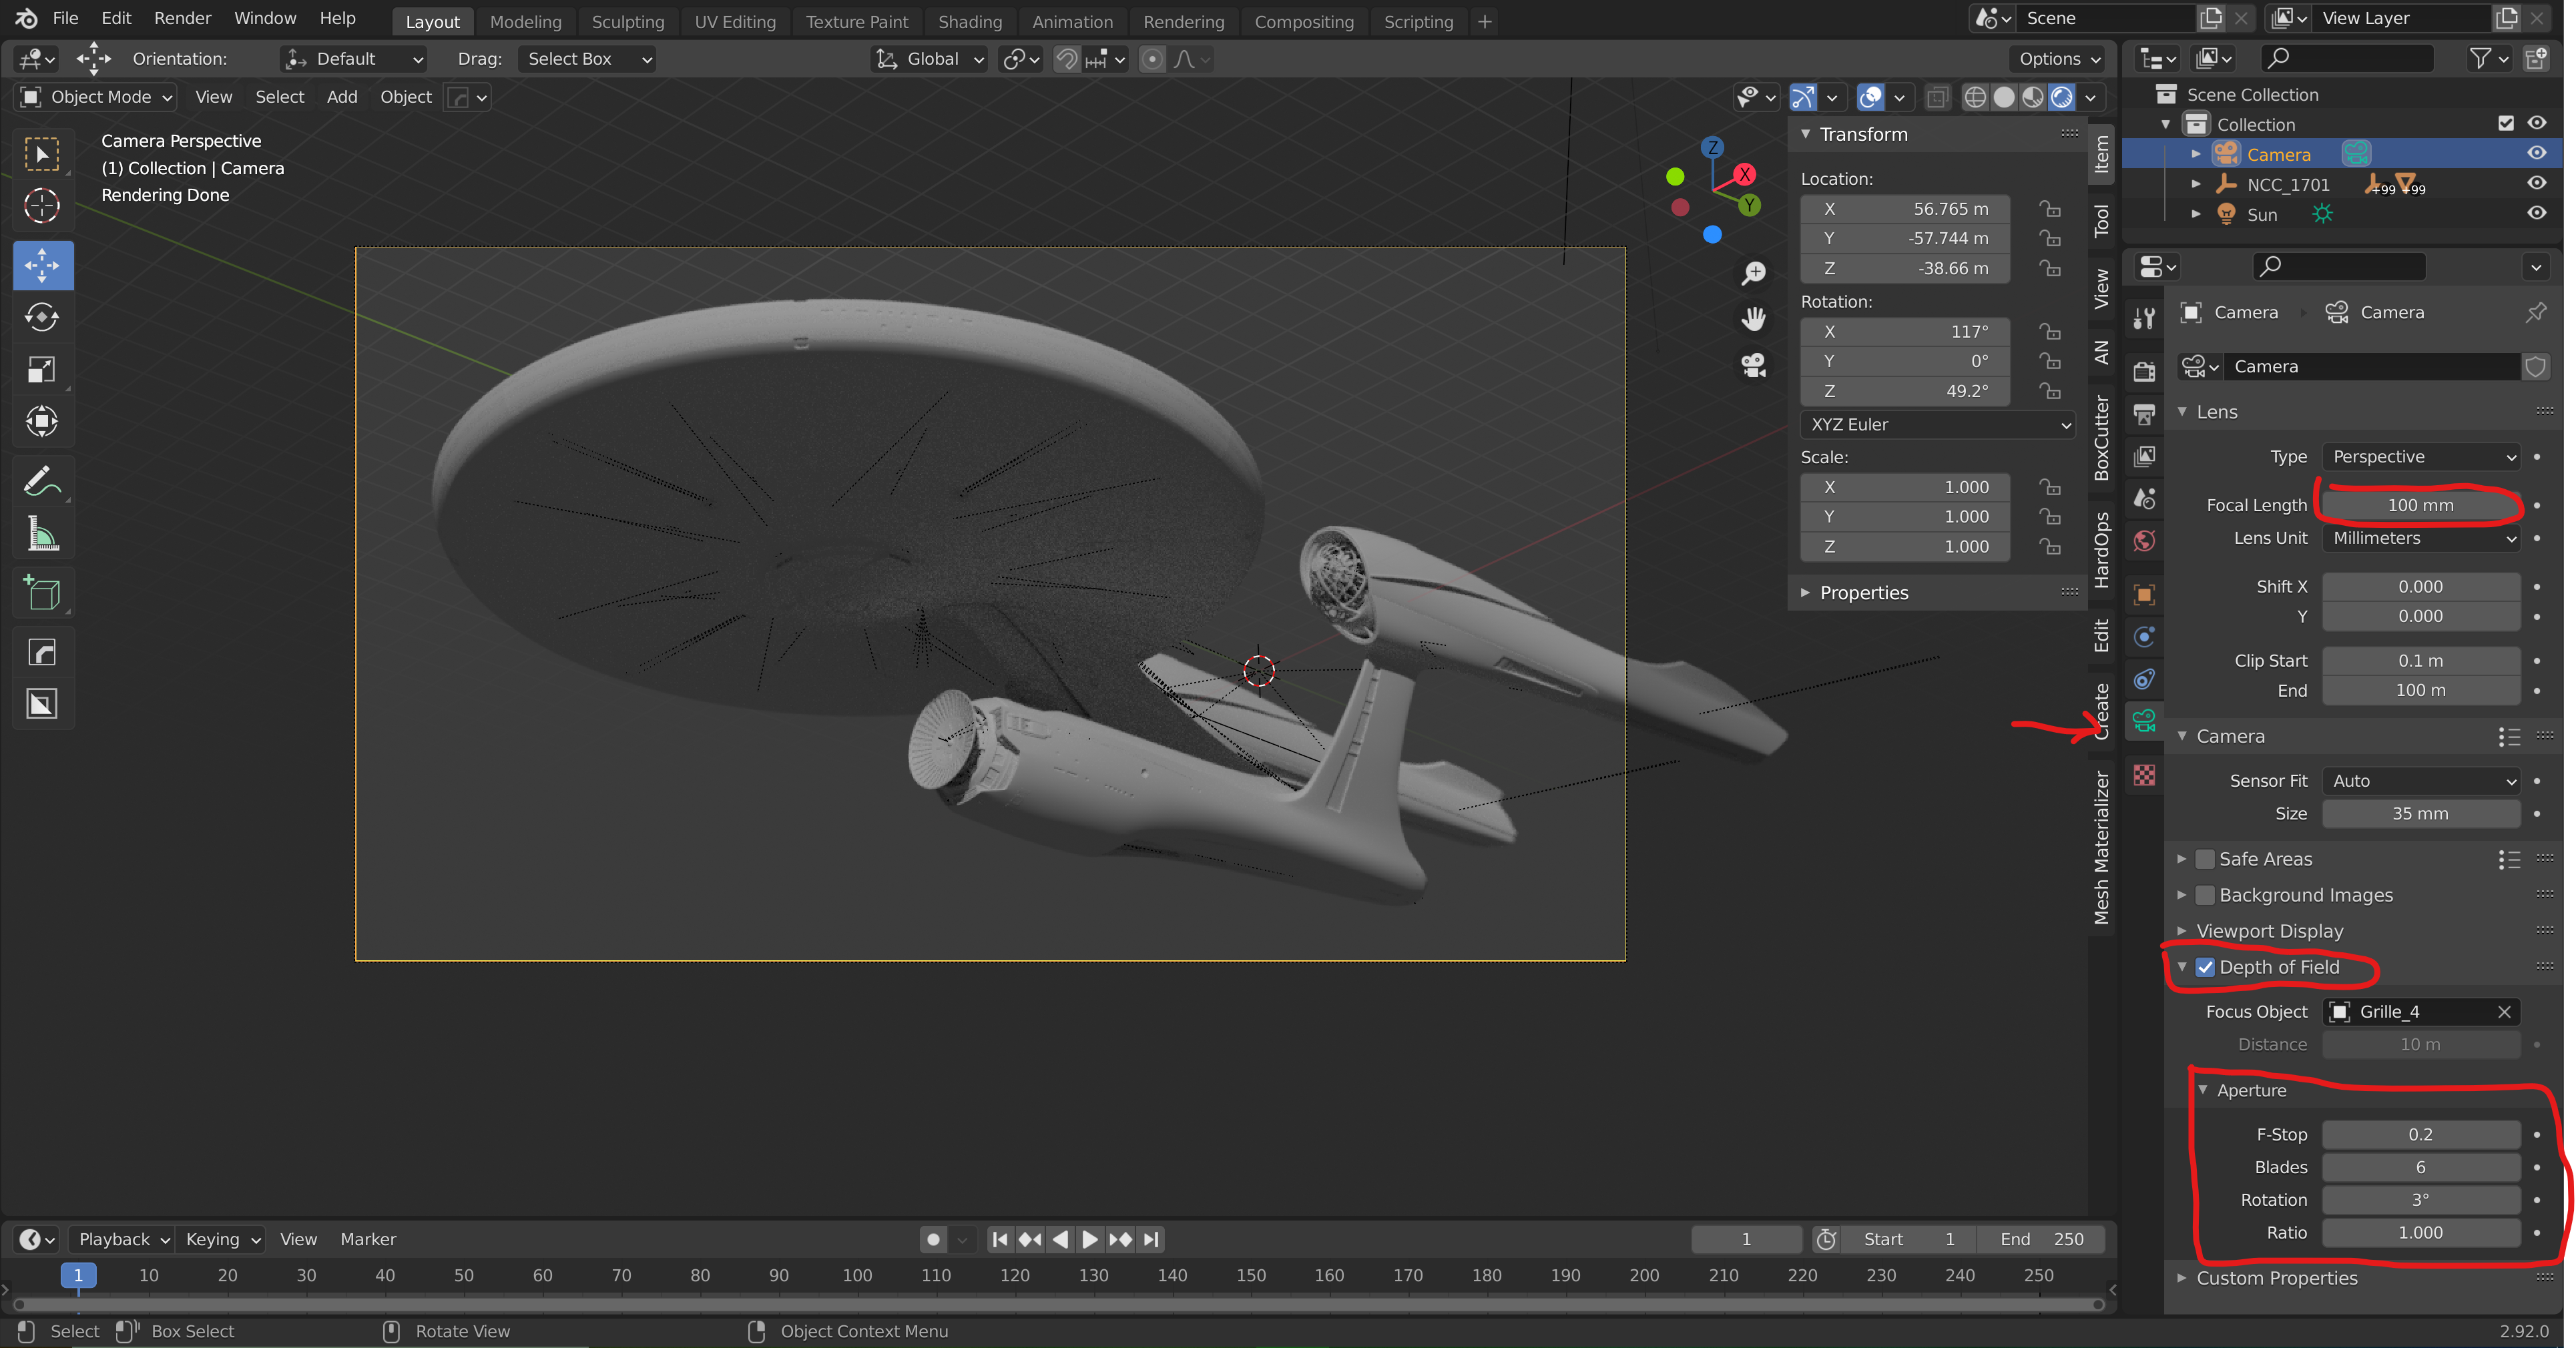
Task: Toggle auto keying record button
Action: pyautogui.click(x=933, y=1239)
